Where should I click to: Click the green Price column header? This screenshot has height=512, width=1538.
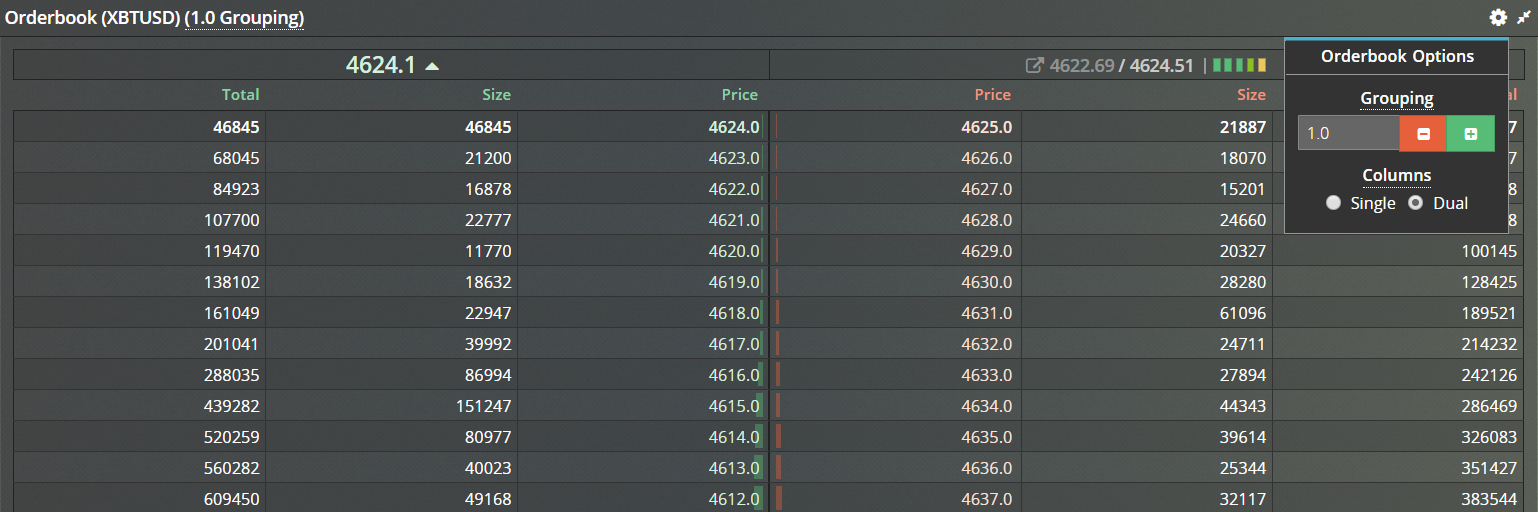coord(739,95)
